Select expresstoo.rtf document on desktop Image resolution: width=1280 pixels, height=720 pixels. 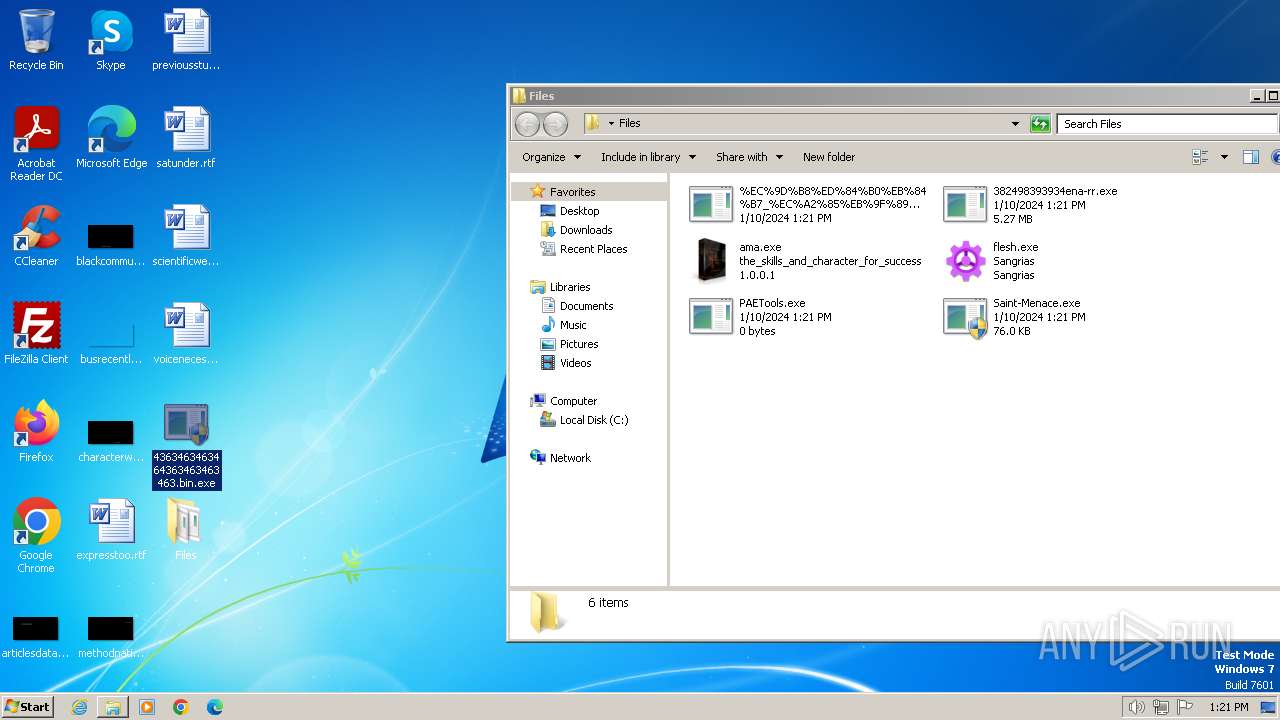(111, 530)
